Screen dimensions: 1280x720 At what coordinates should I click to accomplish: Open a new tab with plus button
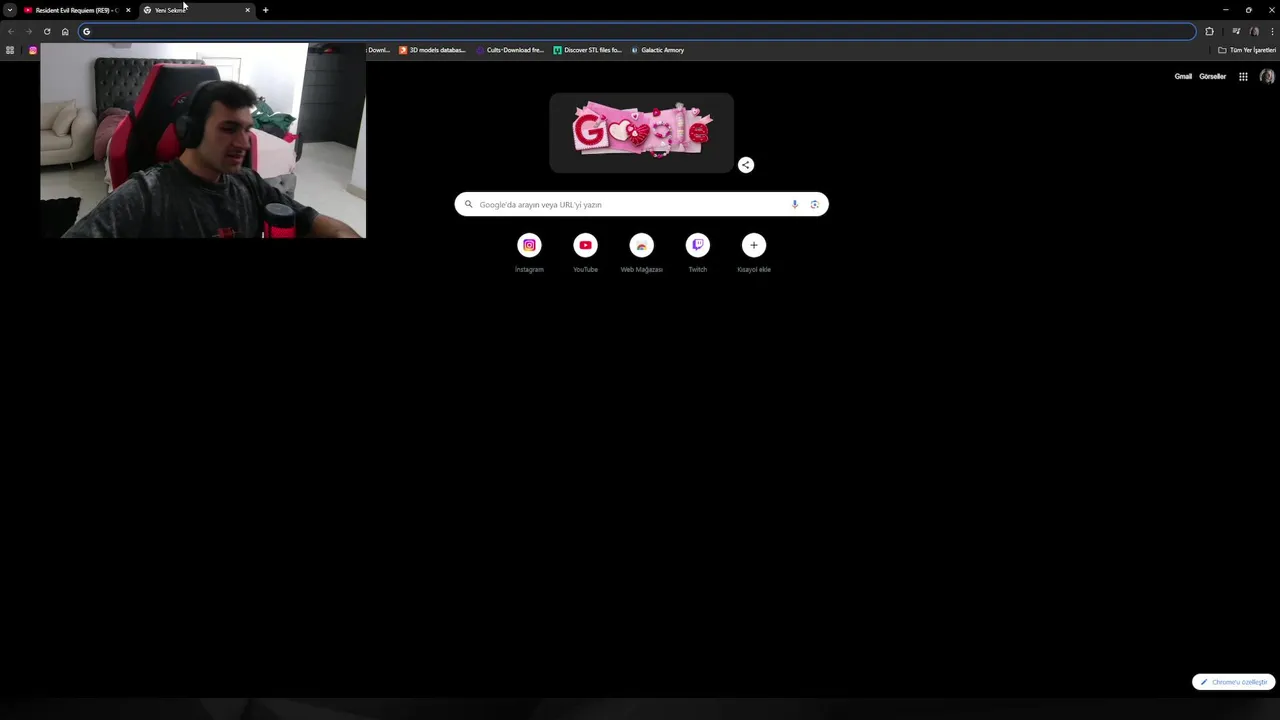click(265, 10)
